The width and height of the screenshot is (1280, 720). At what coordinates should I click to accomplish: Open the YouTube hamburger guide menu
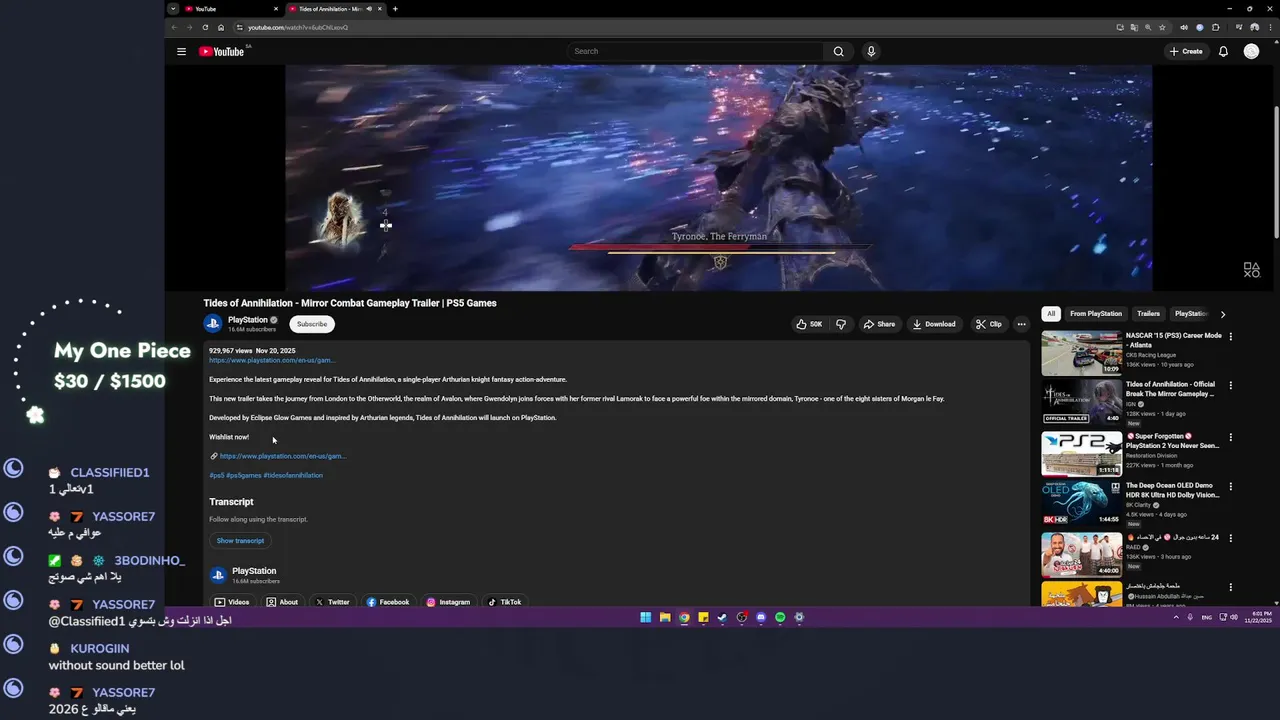[181, 51]
